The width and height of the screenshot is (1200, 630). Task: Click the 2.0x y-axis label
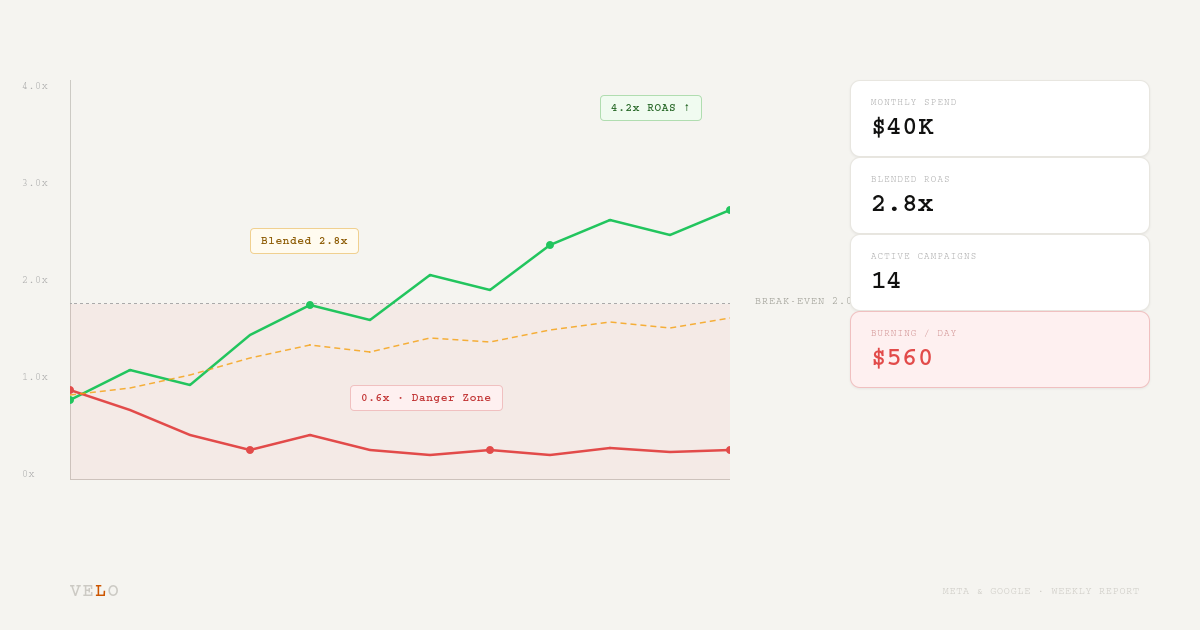tap(35, 280)
